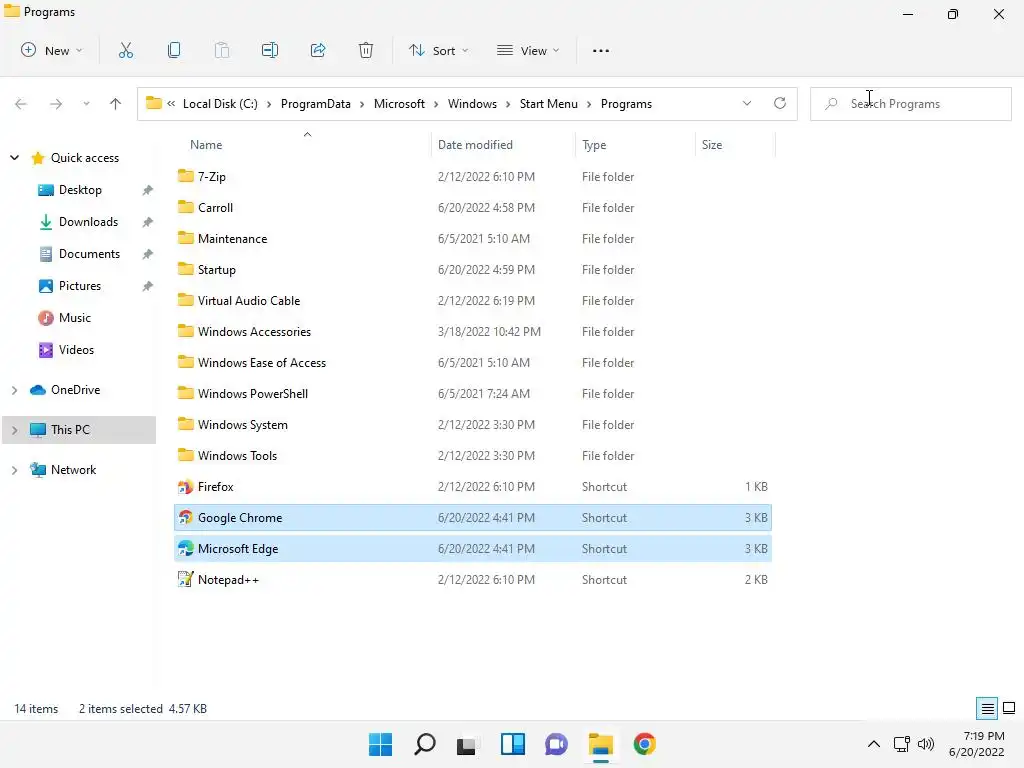Image resolution: width=1024 pixels, height=768 pixels.
Task: Switch to large thumbnails view icon in status bar
Action: (x=1009, y=708)
